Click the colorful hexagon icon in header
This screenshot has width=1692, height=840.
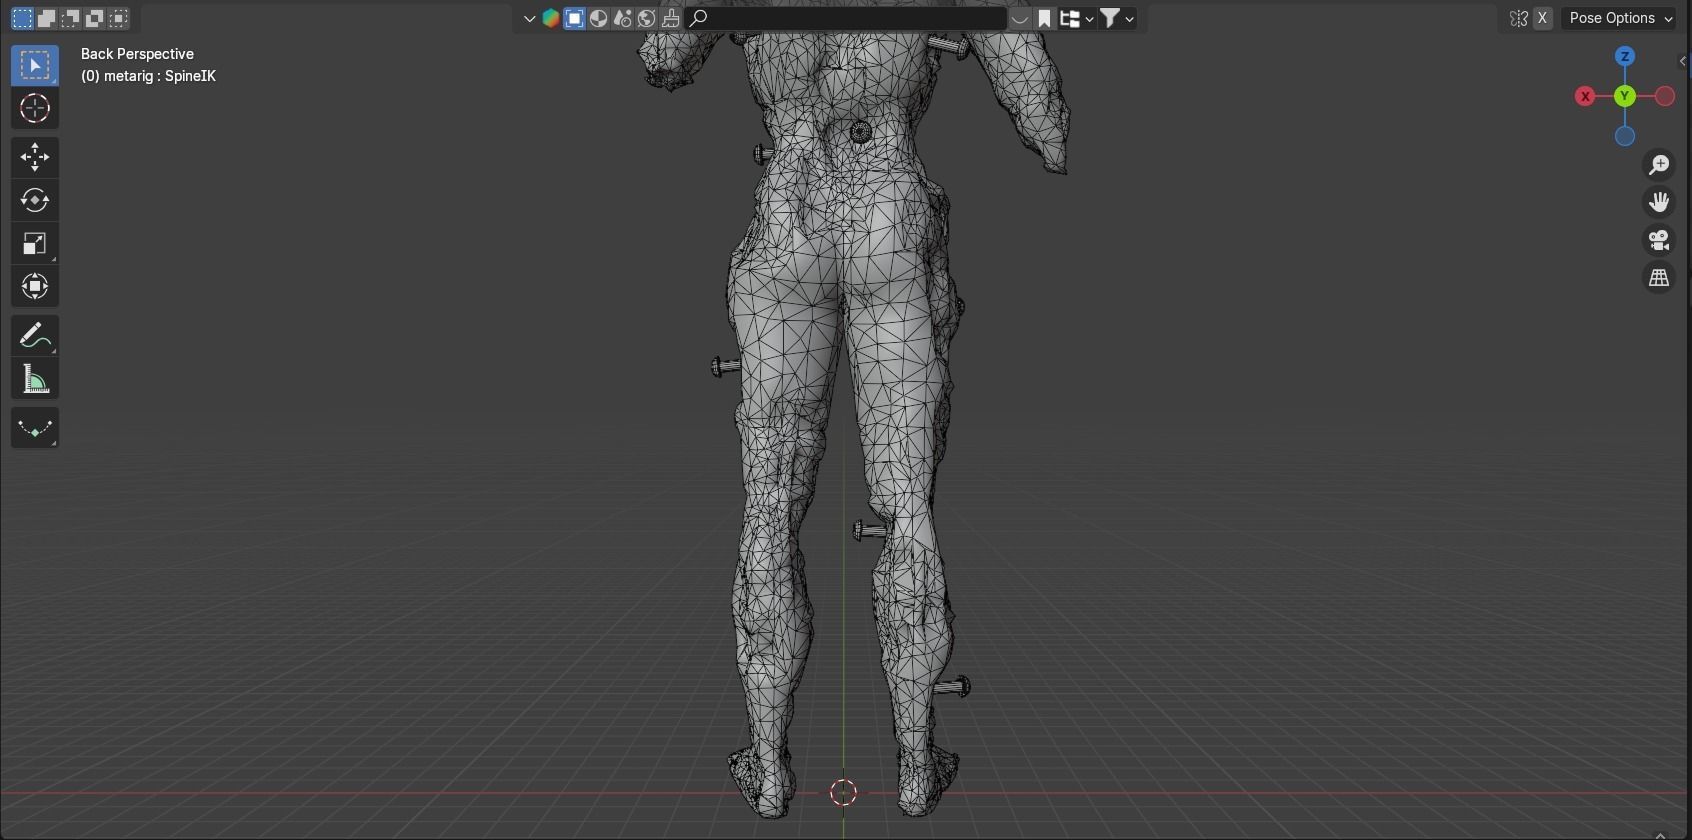(x=550, y=18)
